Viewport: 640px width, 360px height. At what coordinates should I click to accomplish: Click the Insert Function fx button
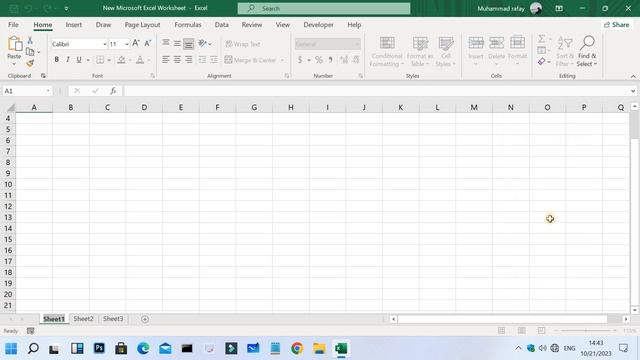pos(113,91)
